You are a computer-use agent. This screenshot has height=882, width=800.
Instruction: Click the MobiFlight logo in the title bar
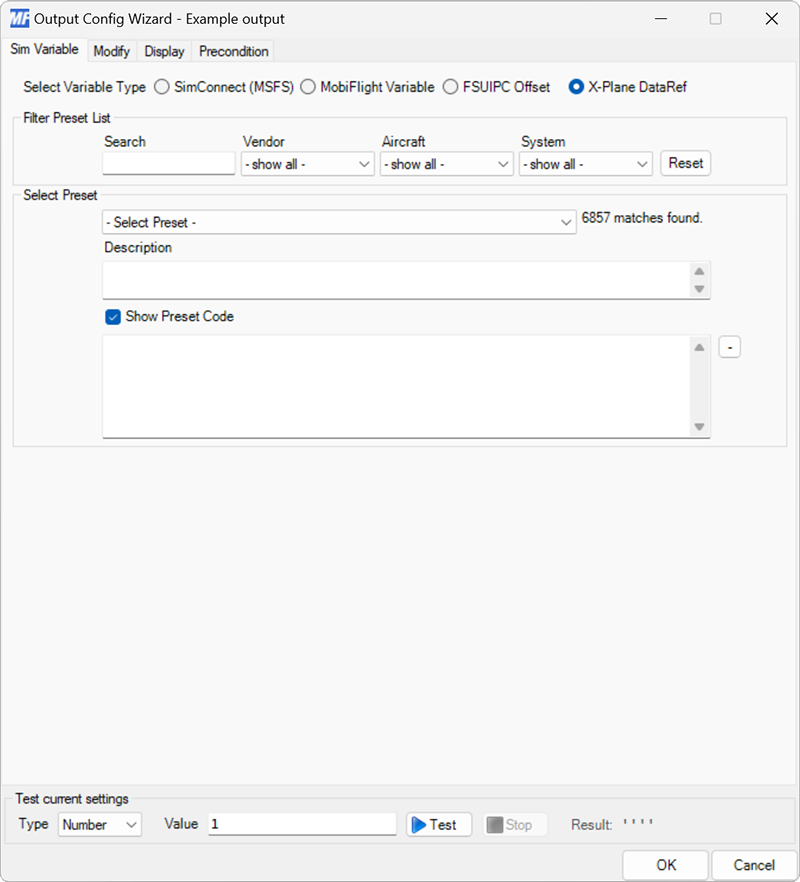click(x=18, y=18)
